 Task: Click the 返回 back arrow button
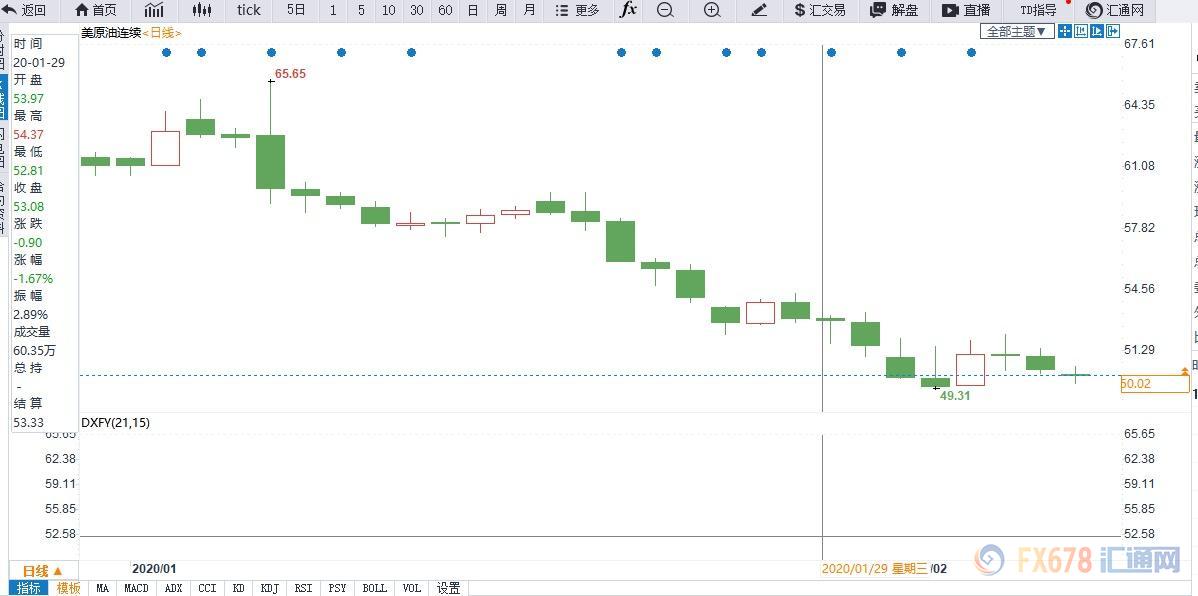pyautogui.click(x=24, y=10)
